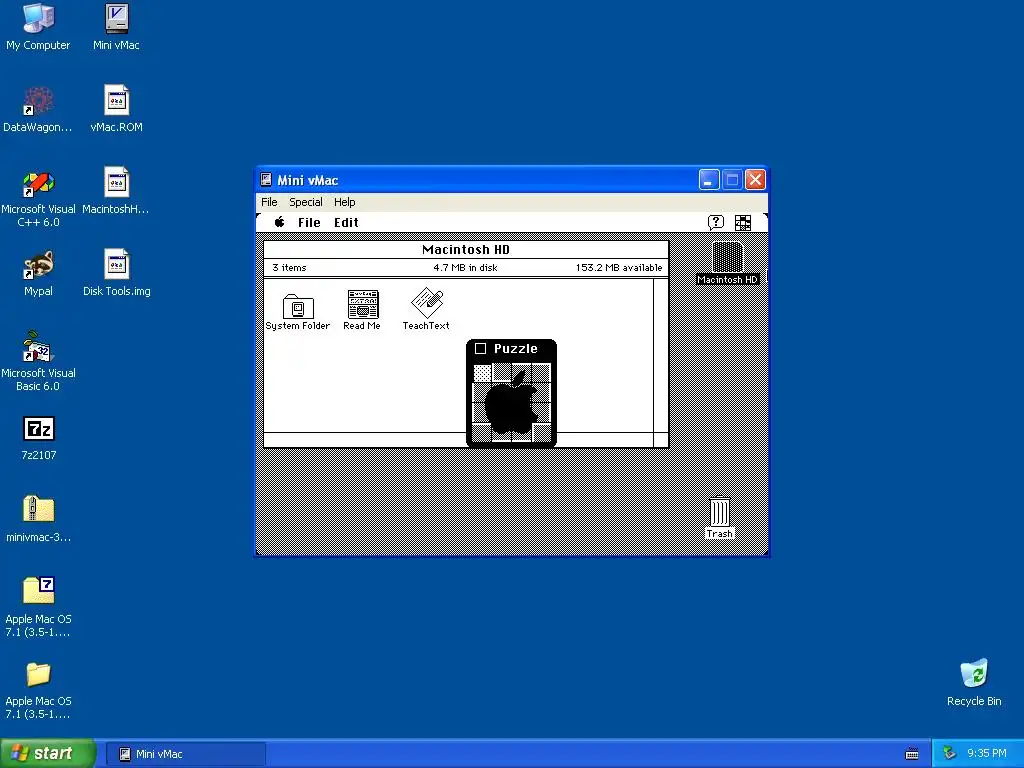Select the vMac.ROM file icon
1024x768 pixels.
(x=116, y=108)
